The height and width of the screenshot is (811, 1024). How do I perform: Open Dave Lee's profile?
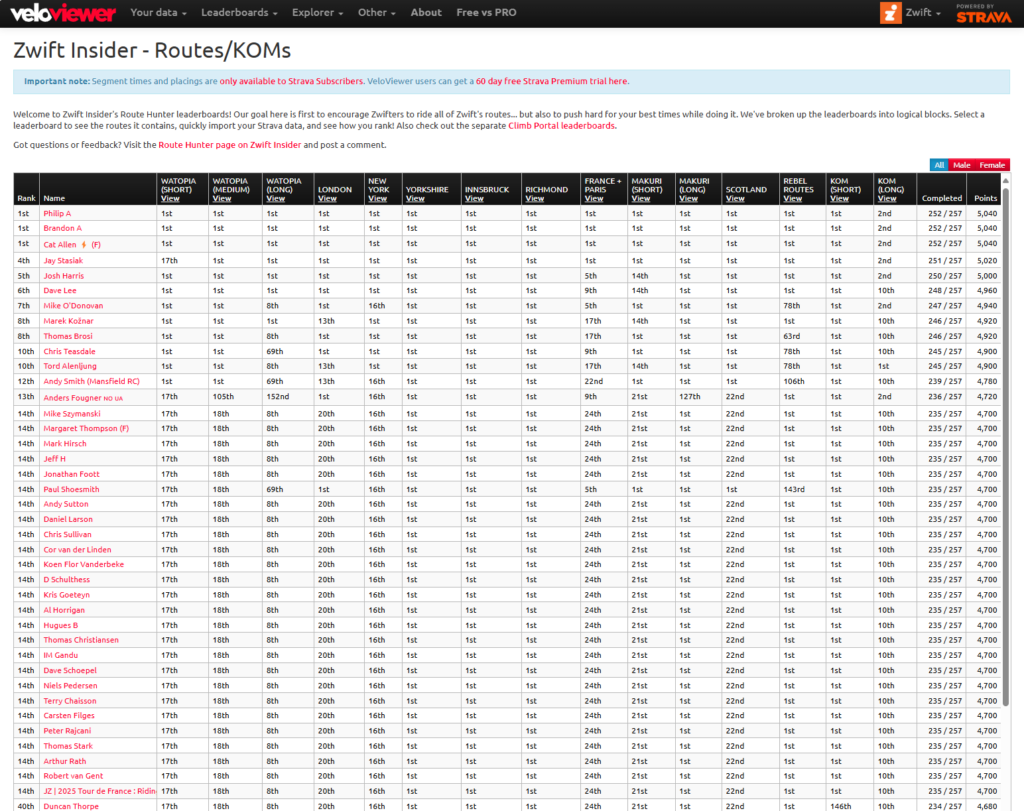[x=60, y=291]
